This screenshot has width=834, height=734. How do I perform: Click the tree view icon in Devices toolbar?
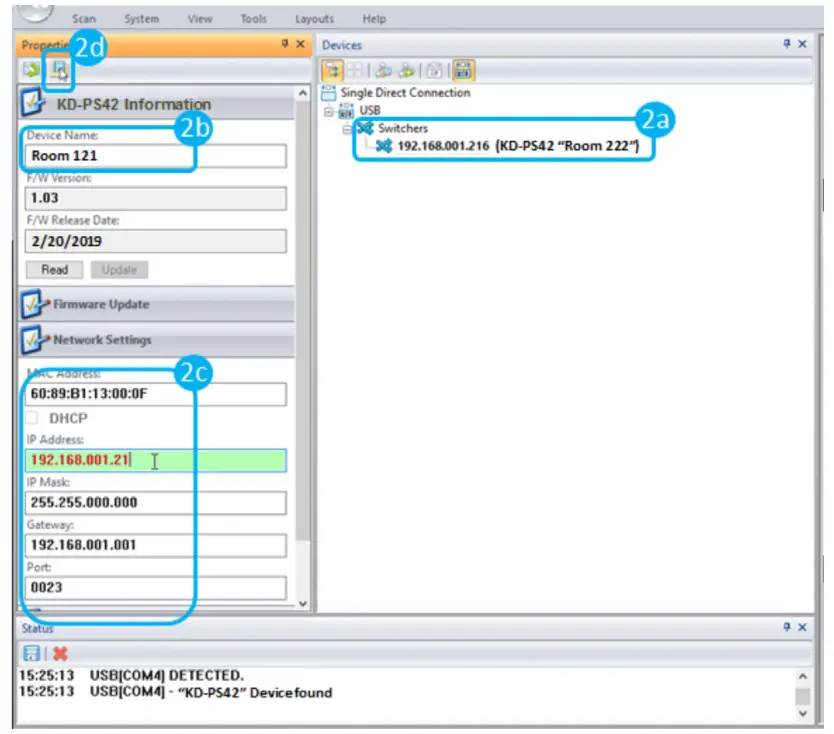tap(332, 70)
